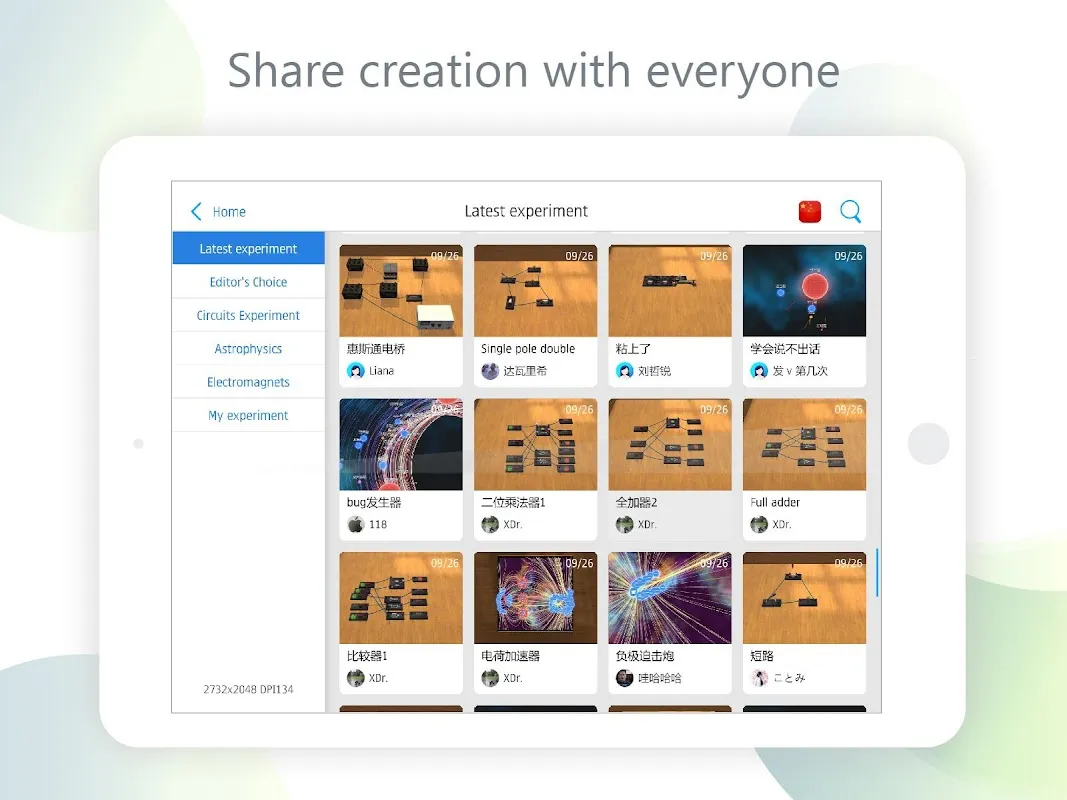Click the back chevron beside Home

coord(196,211)
